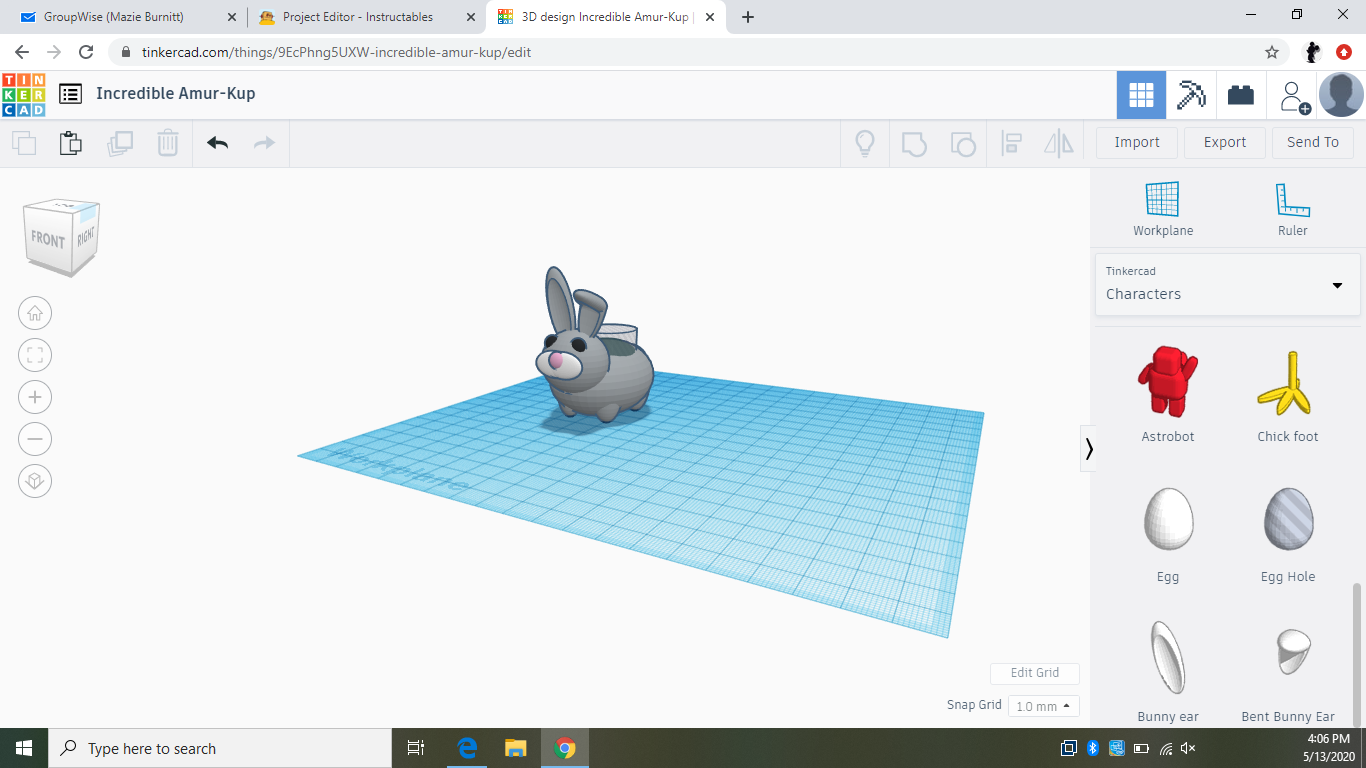The image size is (1366, 768).
Task: Open the Align tool
Action: point(1010,143)
